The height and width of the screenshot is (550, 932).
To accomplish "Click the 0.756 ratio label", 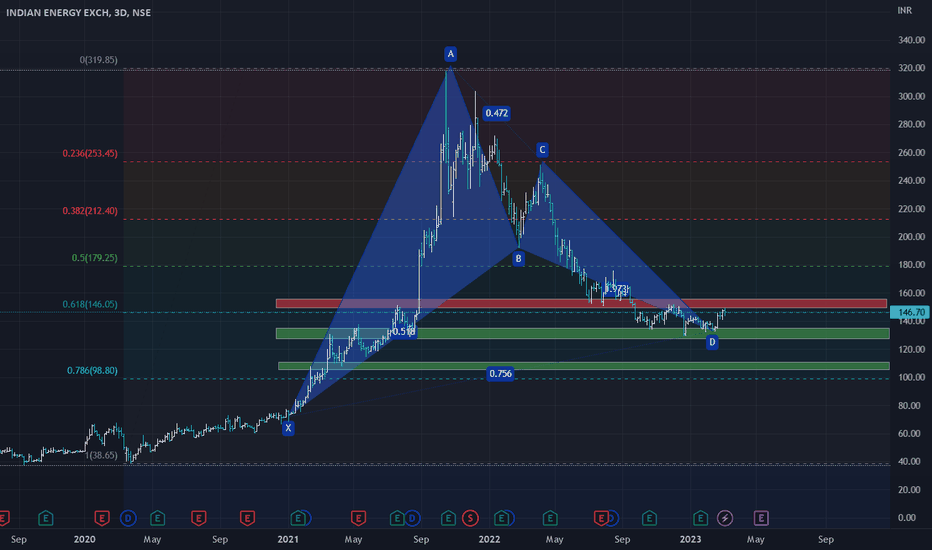I will (500, 374).
